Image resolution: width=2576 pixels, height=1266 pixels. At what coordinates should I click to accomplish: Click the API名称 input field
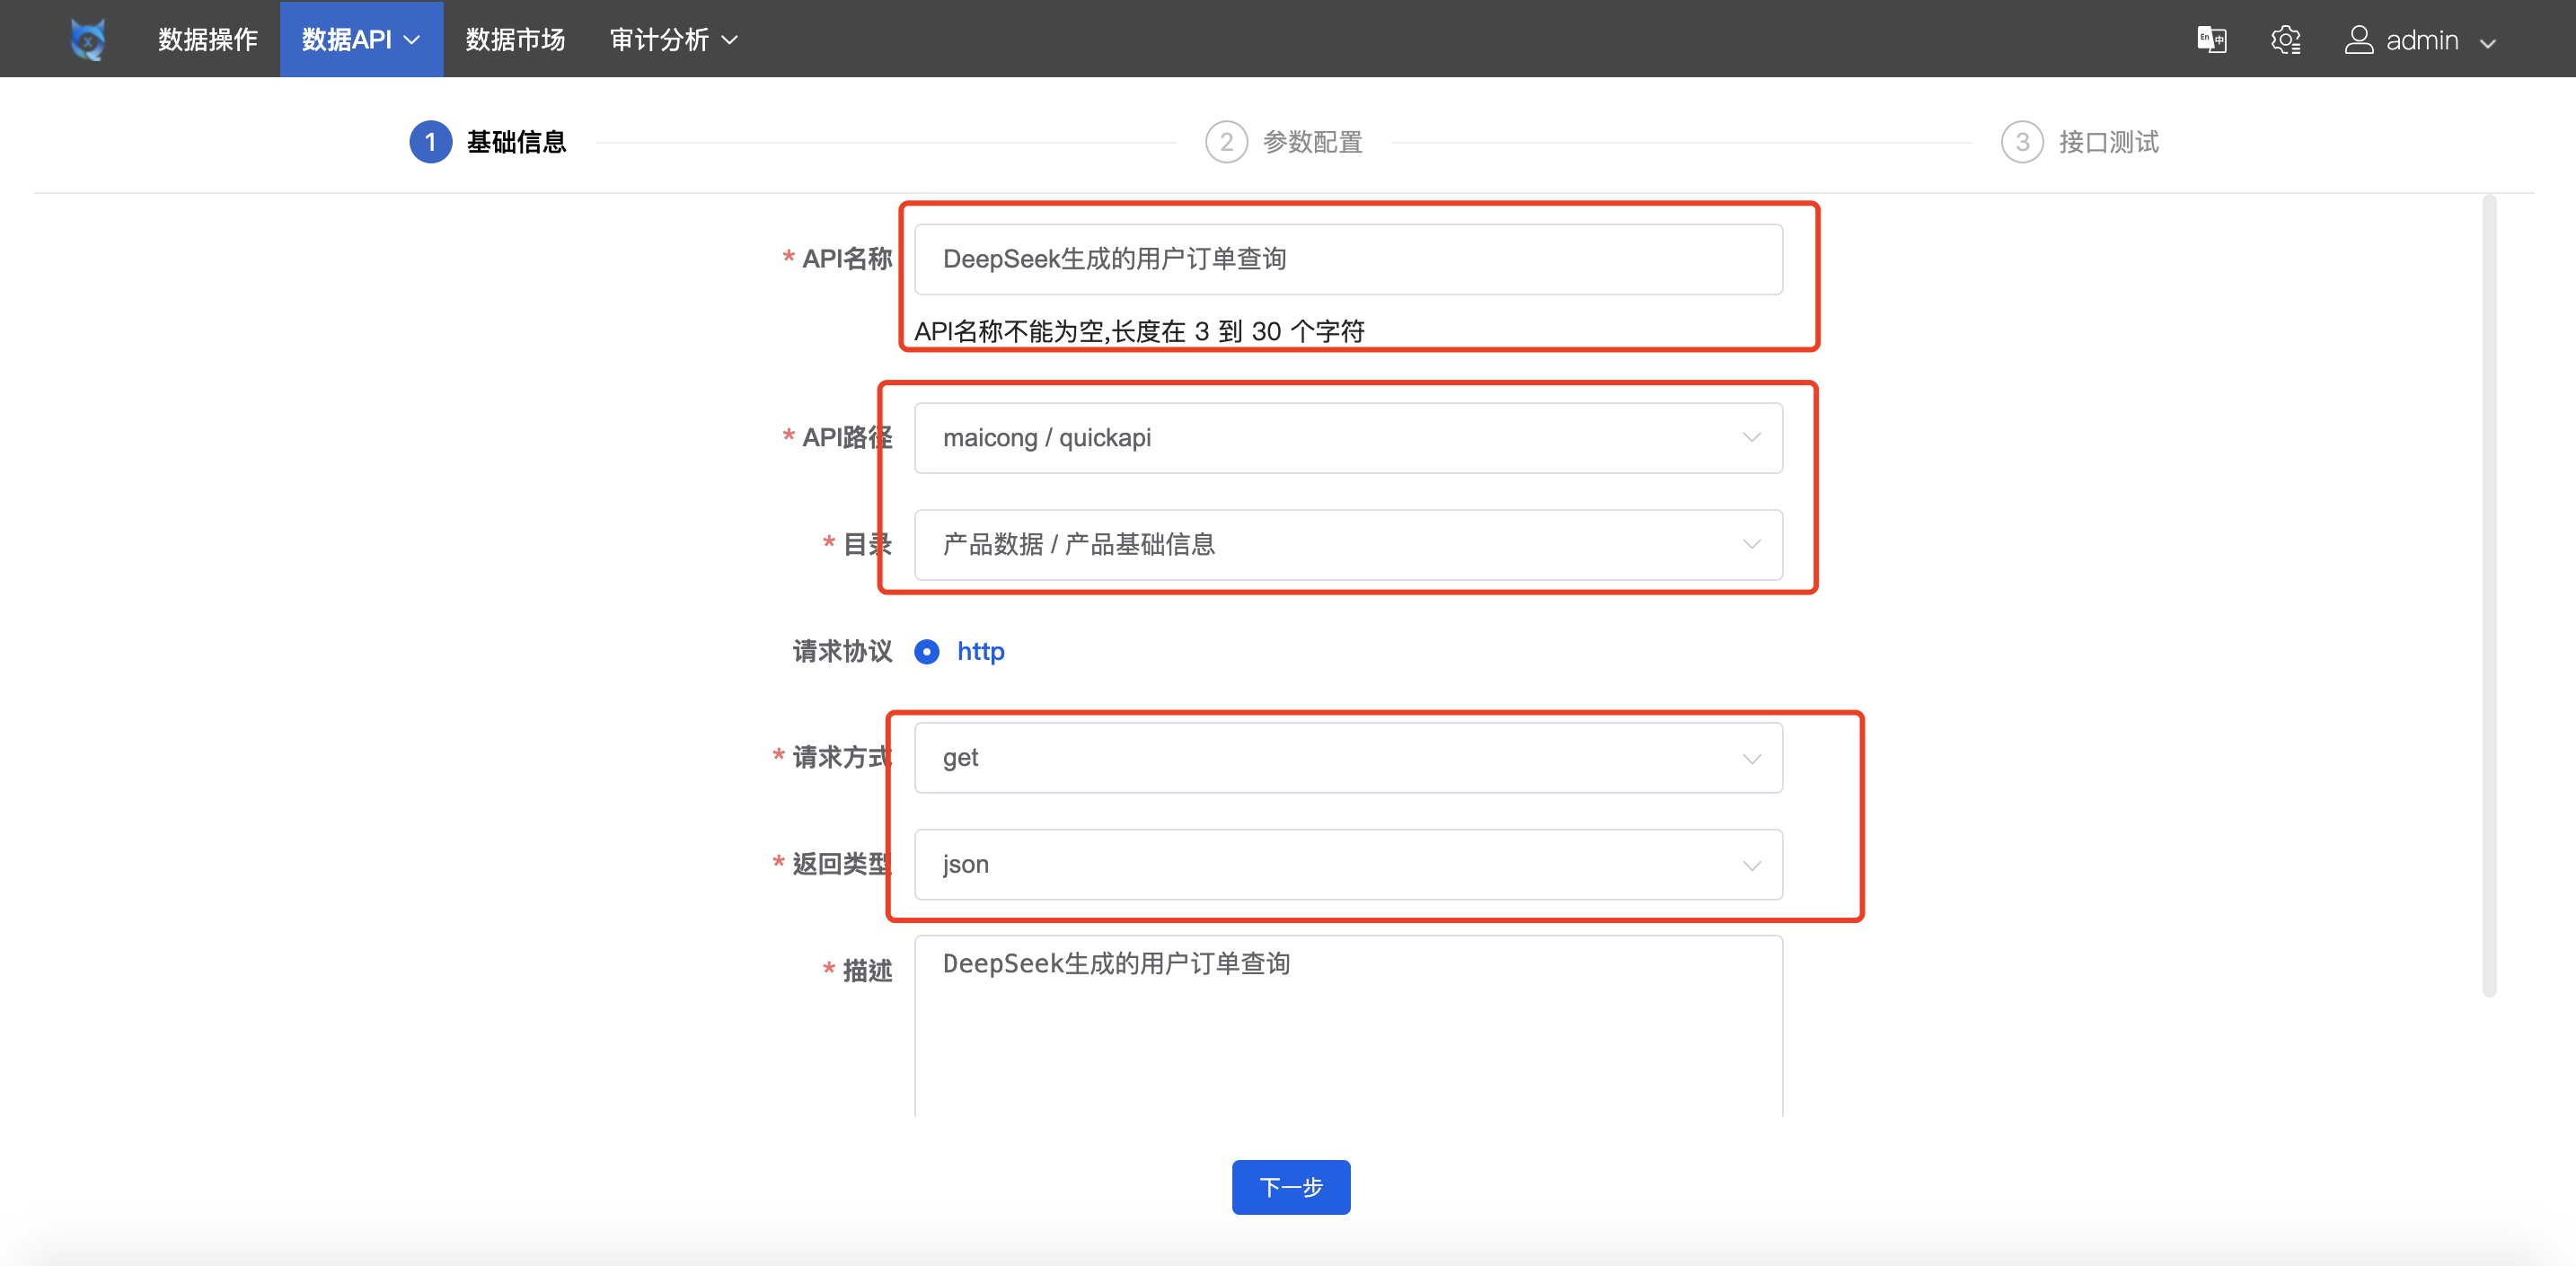click(1347, 260)
